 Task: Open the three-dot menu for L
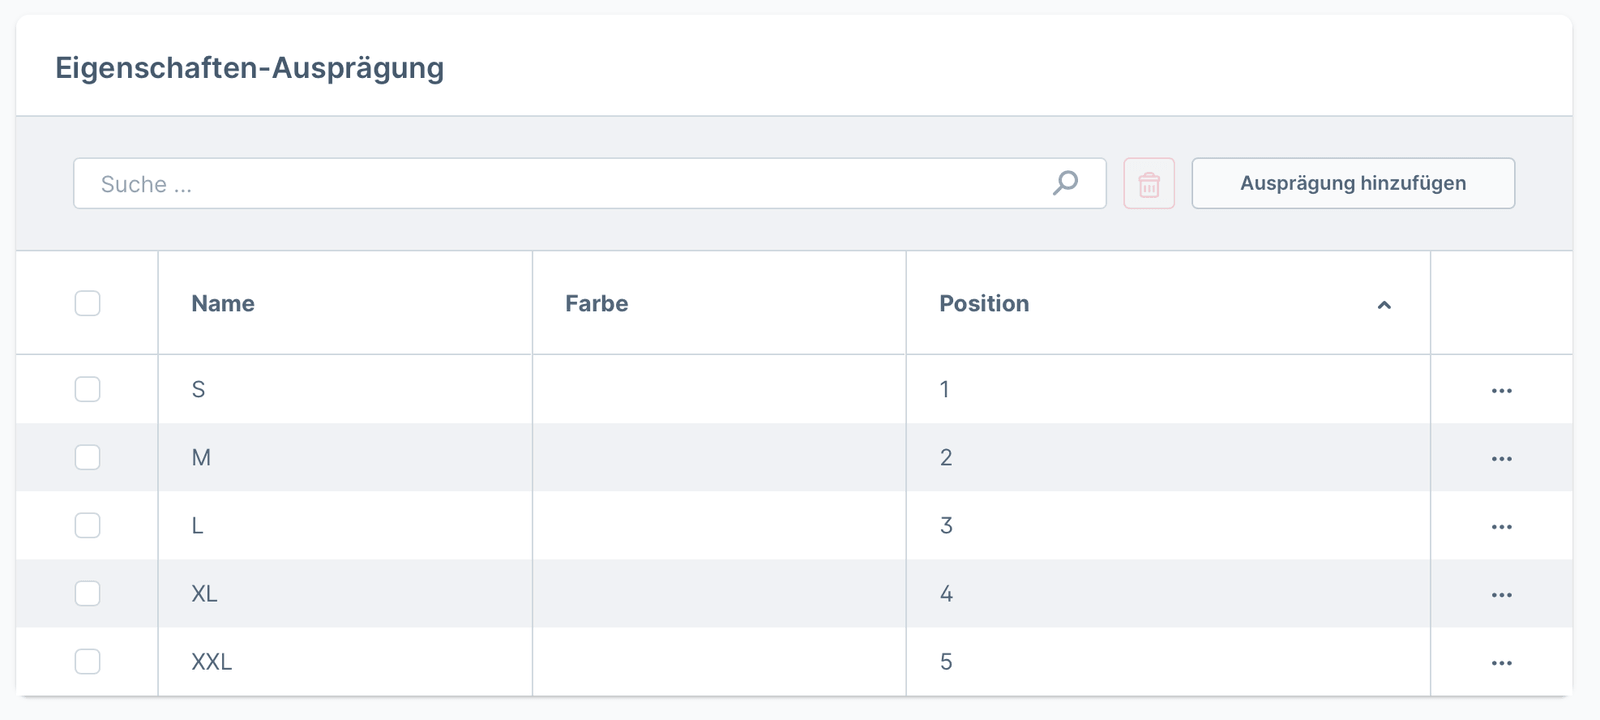click(x=1501, y=526)
